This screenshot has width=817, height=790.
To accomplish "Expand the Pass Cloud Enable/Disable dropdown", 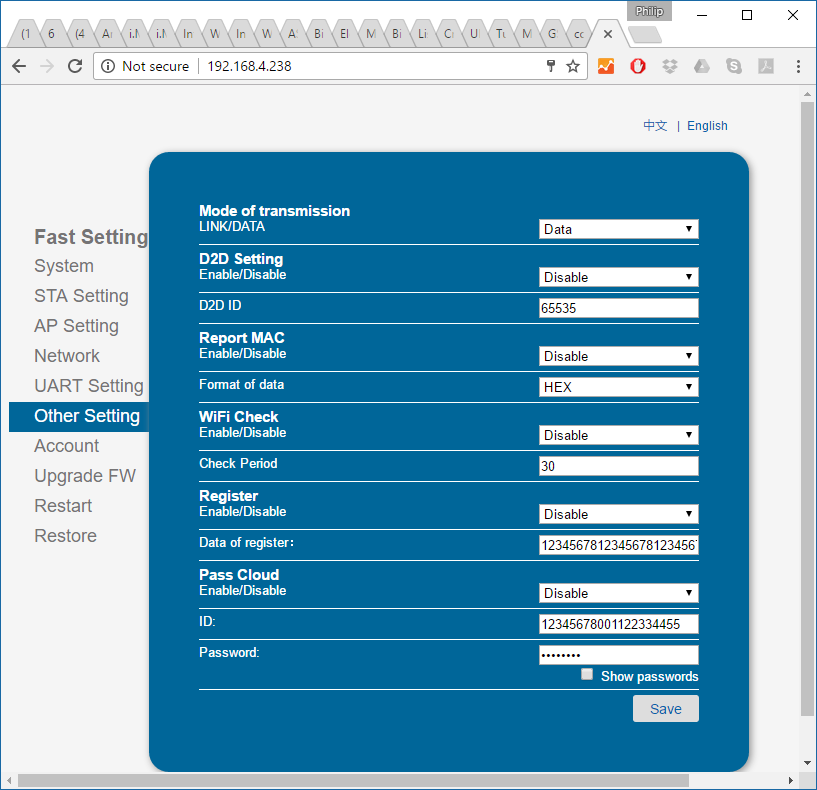I will 618,592.
